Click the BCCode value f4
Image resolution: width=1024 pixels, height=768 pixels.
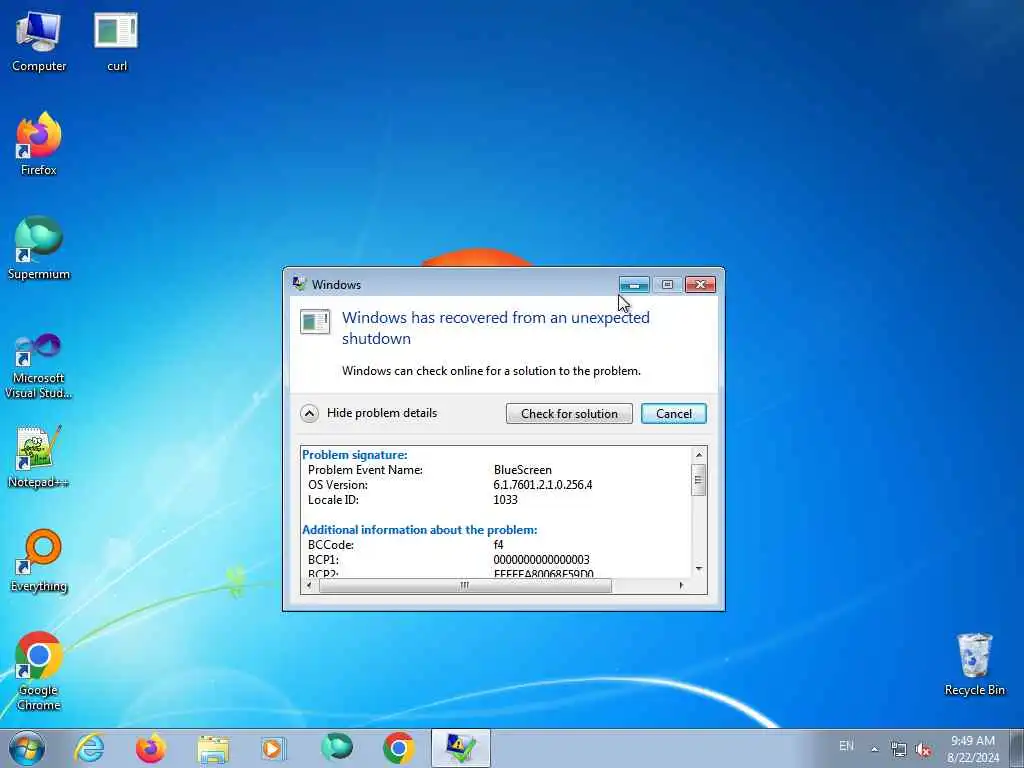[x=498, y=545]
